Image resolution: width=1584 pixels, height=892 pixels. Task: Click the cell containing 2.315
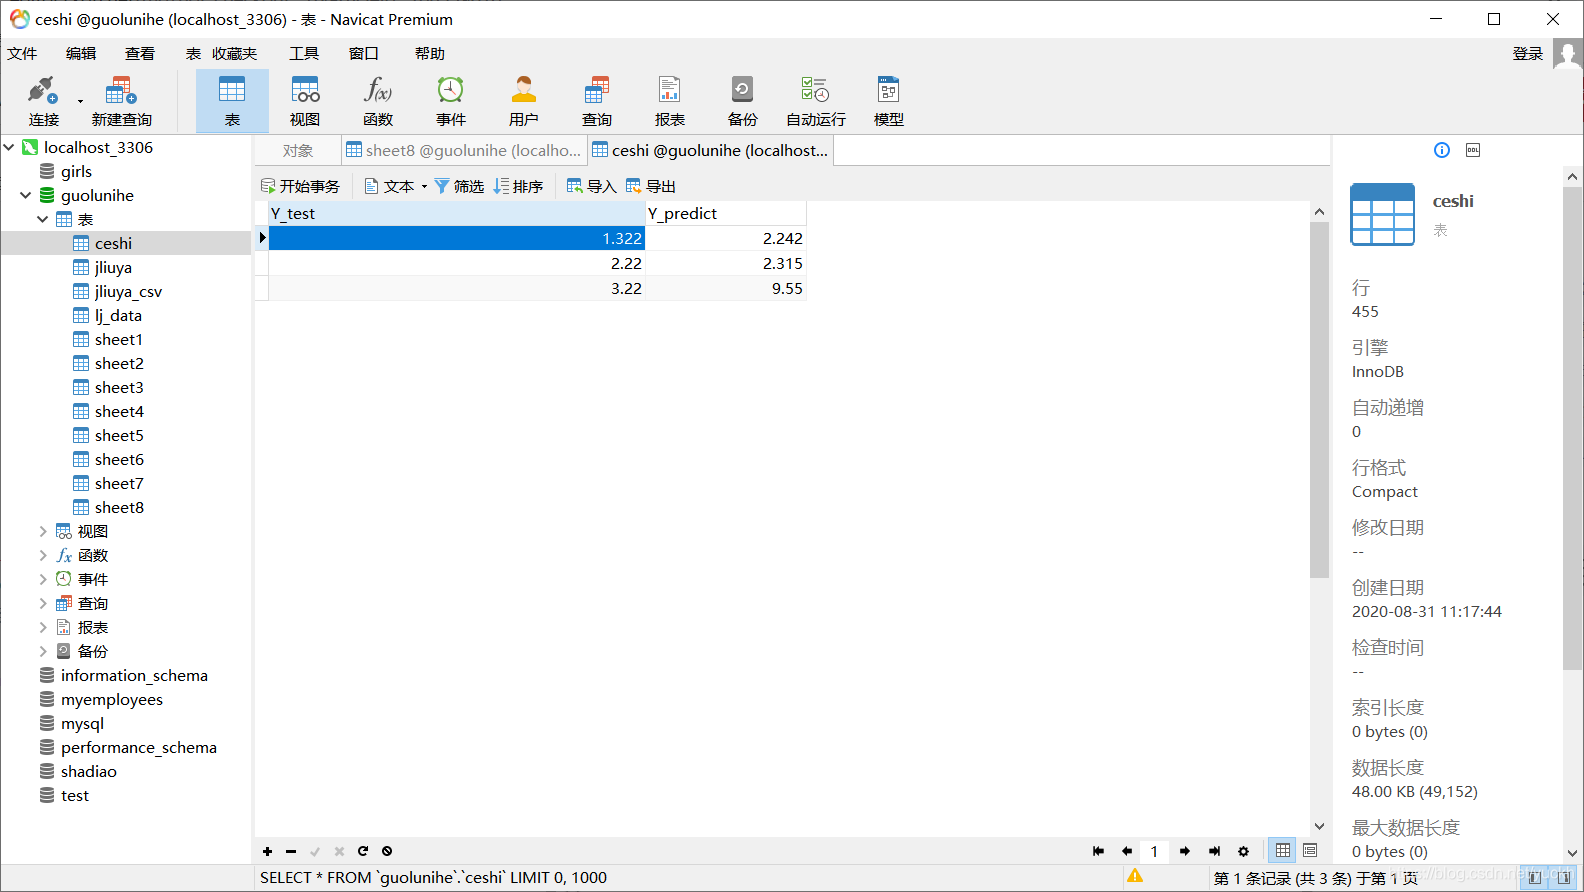[x=725, y=263]
